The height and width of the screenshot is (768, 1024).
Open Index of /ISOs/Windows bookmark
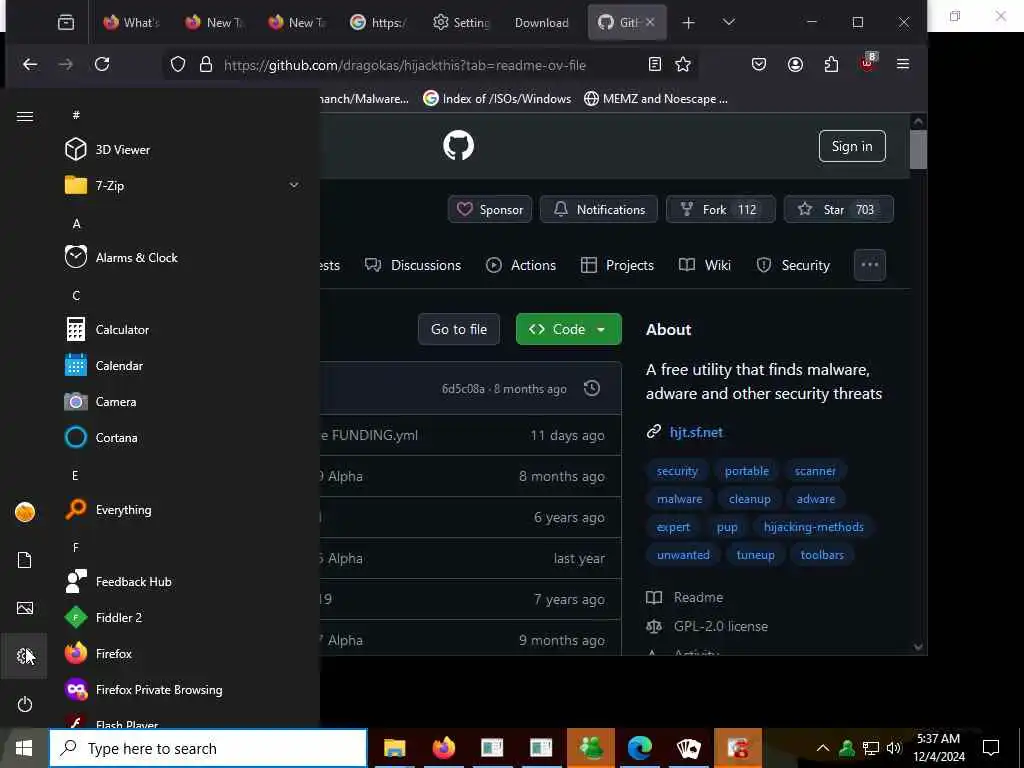click(x=497, y=99)
